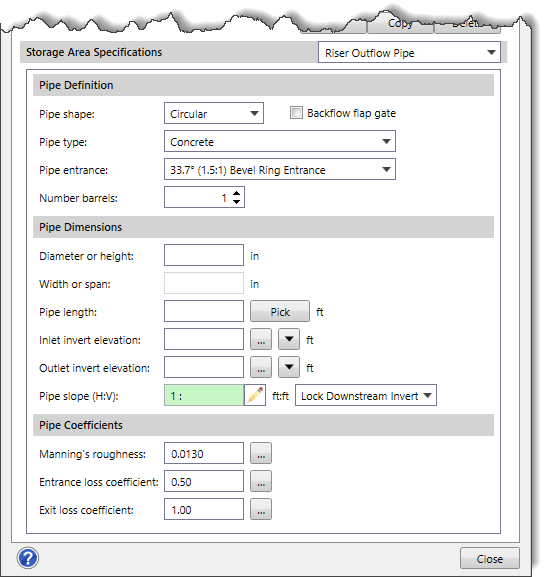Open the Pipe shape Circular dropdown
Screen dimensions: 546x577
click(214, 113)
